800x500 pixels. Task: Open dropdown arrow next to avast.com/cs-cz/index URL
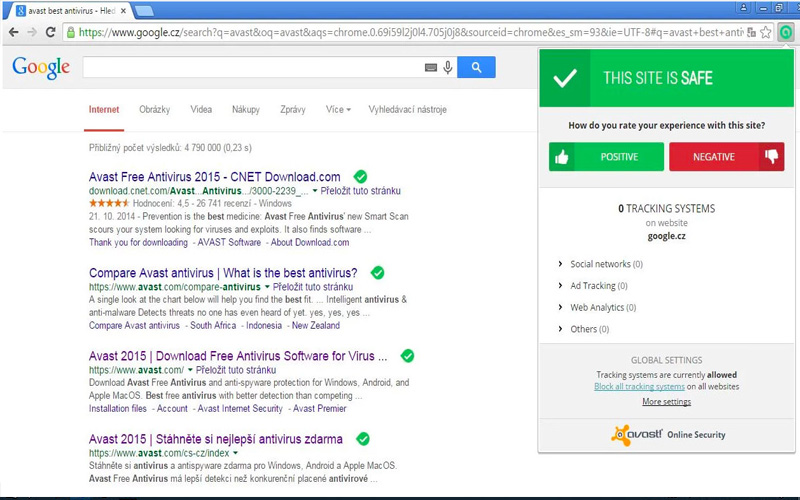(x=235, y=453)
